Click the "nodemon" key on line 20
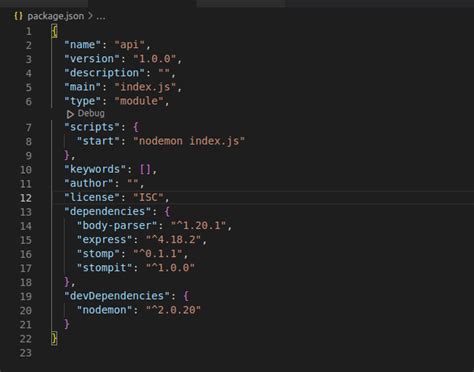 tap(104, 310)
